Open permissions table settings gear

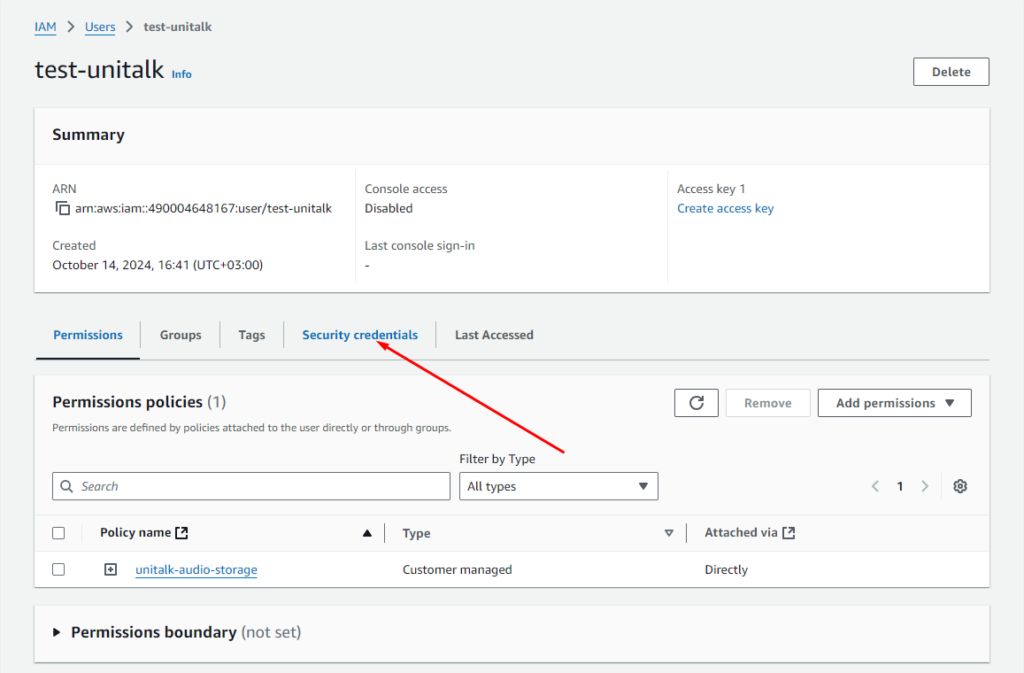tap(960, 486)
